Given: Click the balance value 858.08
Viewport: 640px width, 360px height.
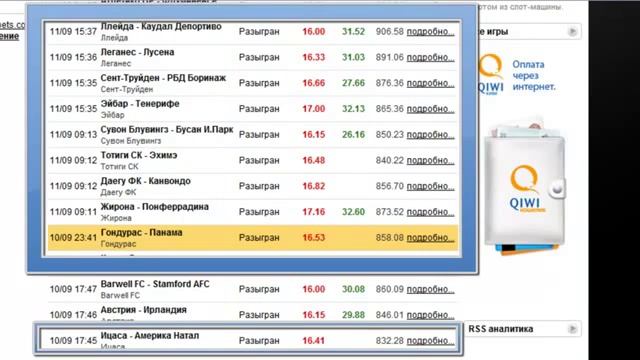Looking at the screenshot, I should click(x=389, y=237).
